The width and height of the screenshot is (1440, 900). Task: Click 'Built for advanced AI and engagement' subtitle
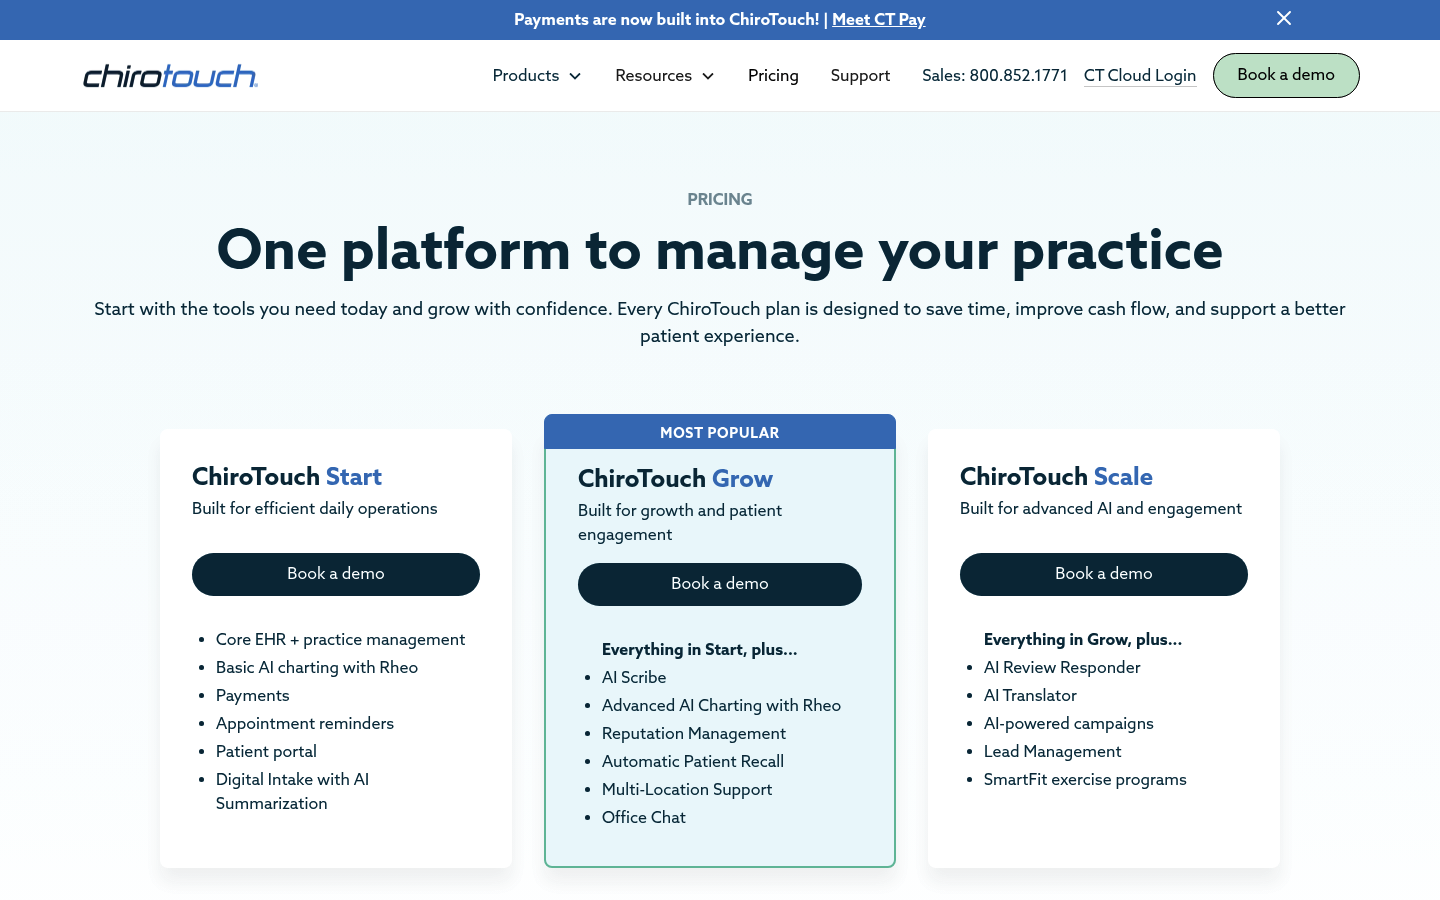click(1101, 508)
